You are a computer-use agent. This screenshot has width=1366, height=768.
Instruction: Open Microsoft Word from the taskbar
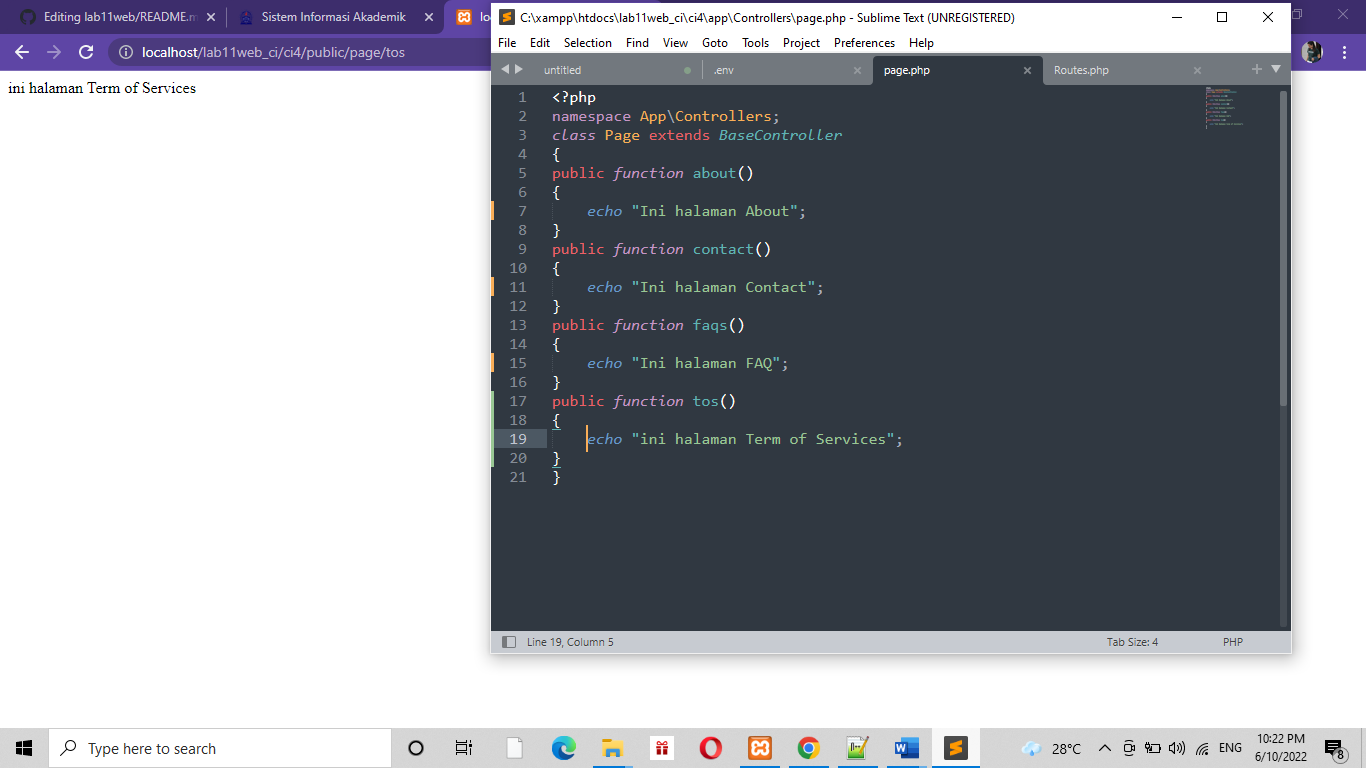pos(906,747)
